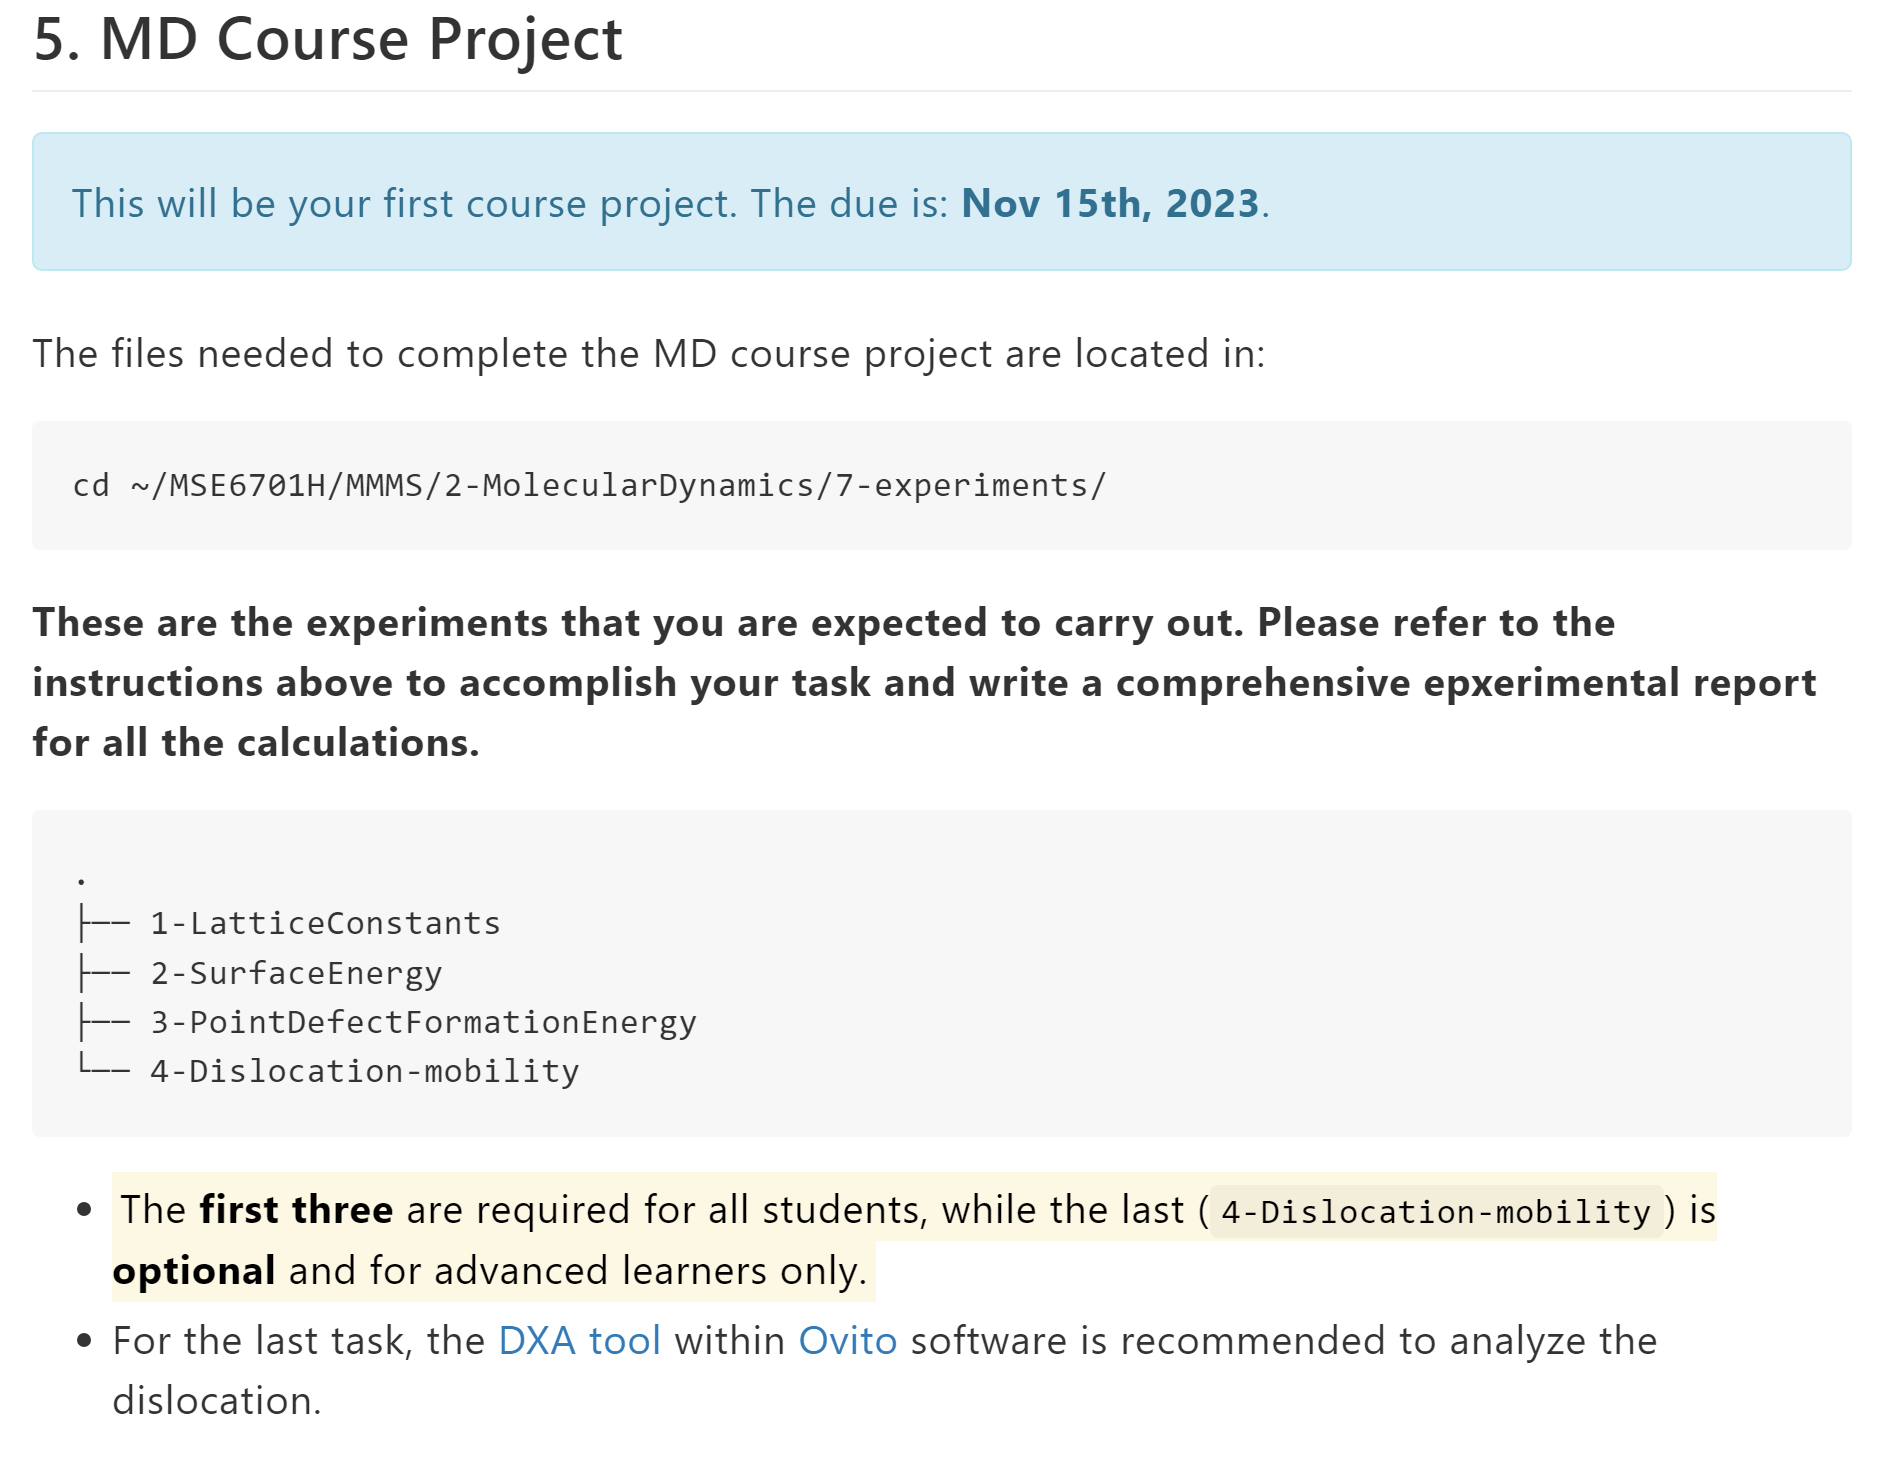
Task: Click the bold 'Nov 15th, 2023' due date
Action: (1109, 203)
